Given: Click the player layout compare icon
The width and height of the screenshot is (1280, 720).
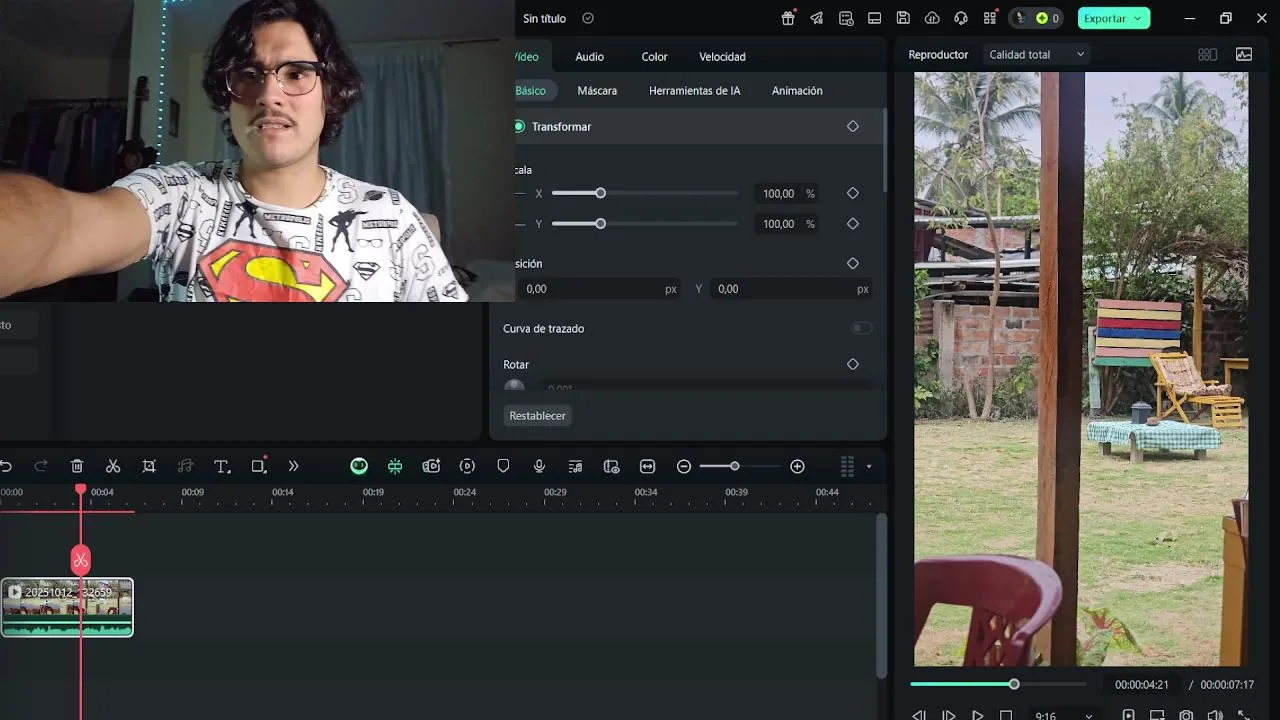Looking at the screenshot, I should [x=1207, y=55].
